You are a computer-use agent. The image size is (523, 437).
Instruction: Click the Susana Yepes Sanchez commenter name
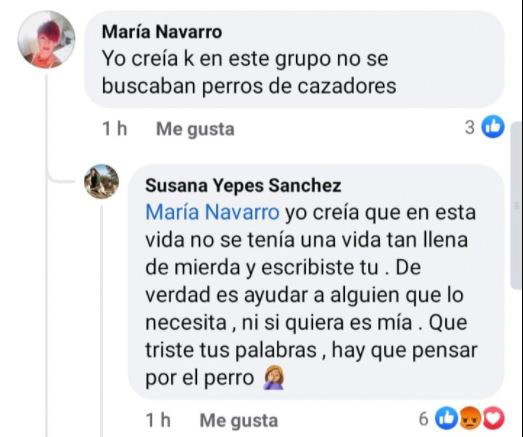click(243, 185)
